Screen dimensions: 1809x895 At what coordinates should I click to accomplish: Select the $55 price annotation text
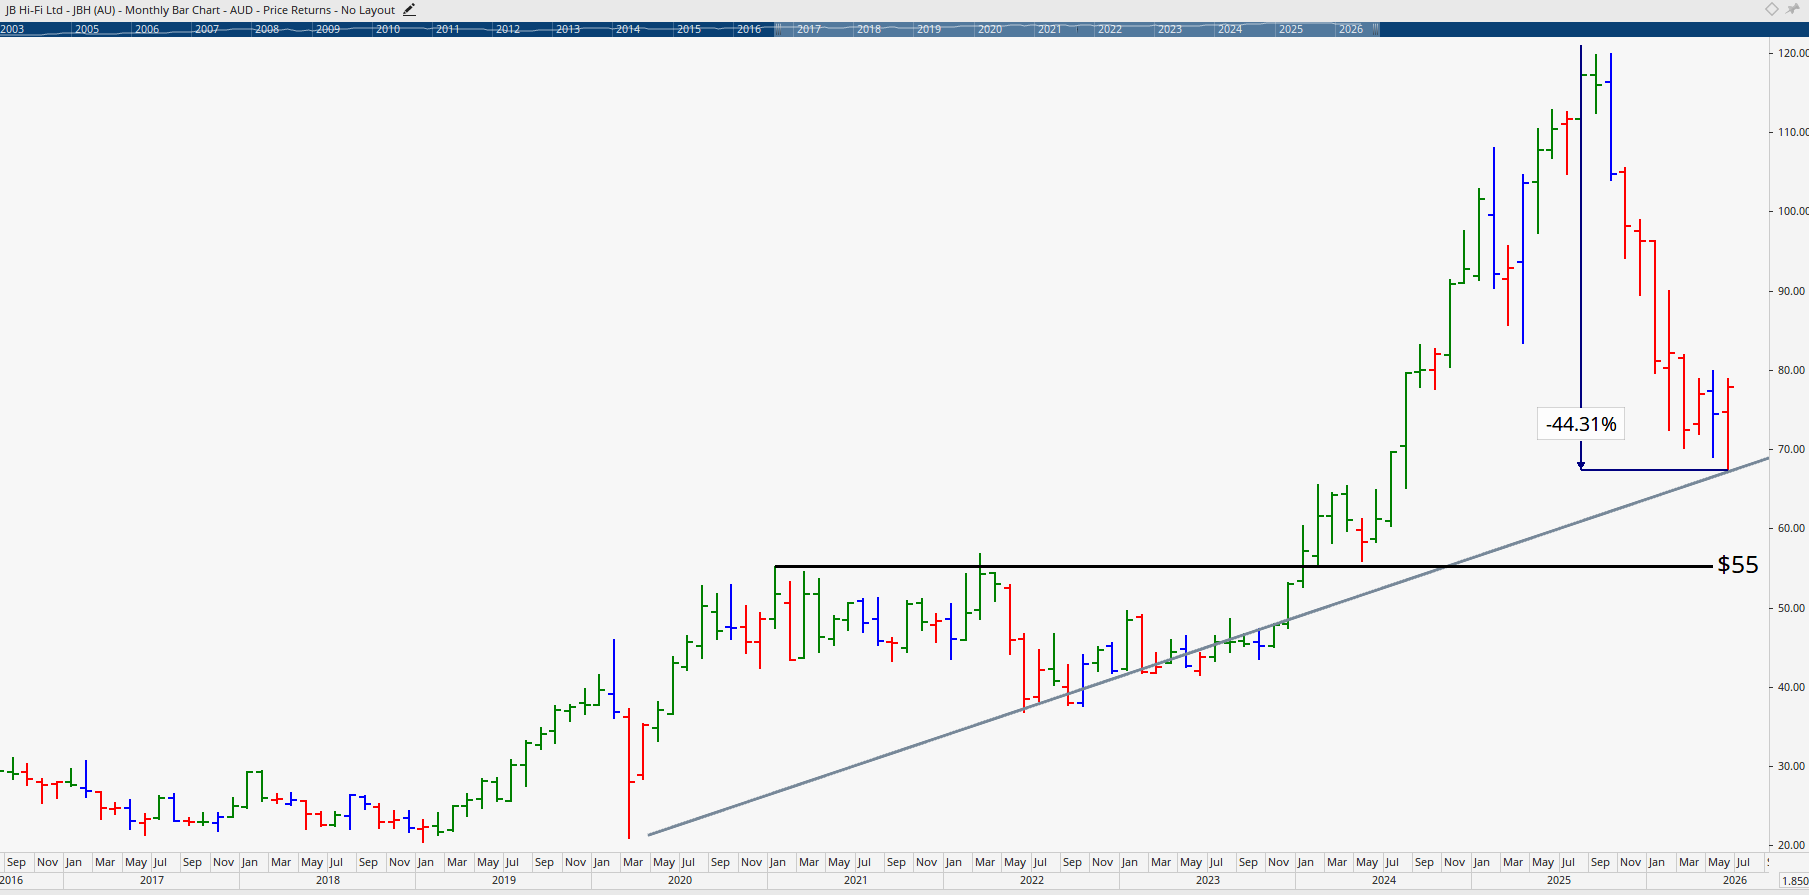click(1738, 565)
